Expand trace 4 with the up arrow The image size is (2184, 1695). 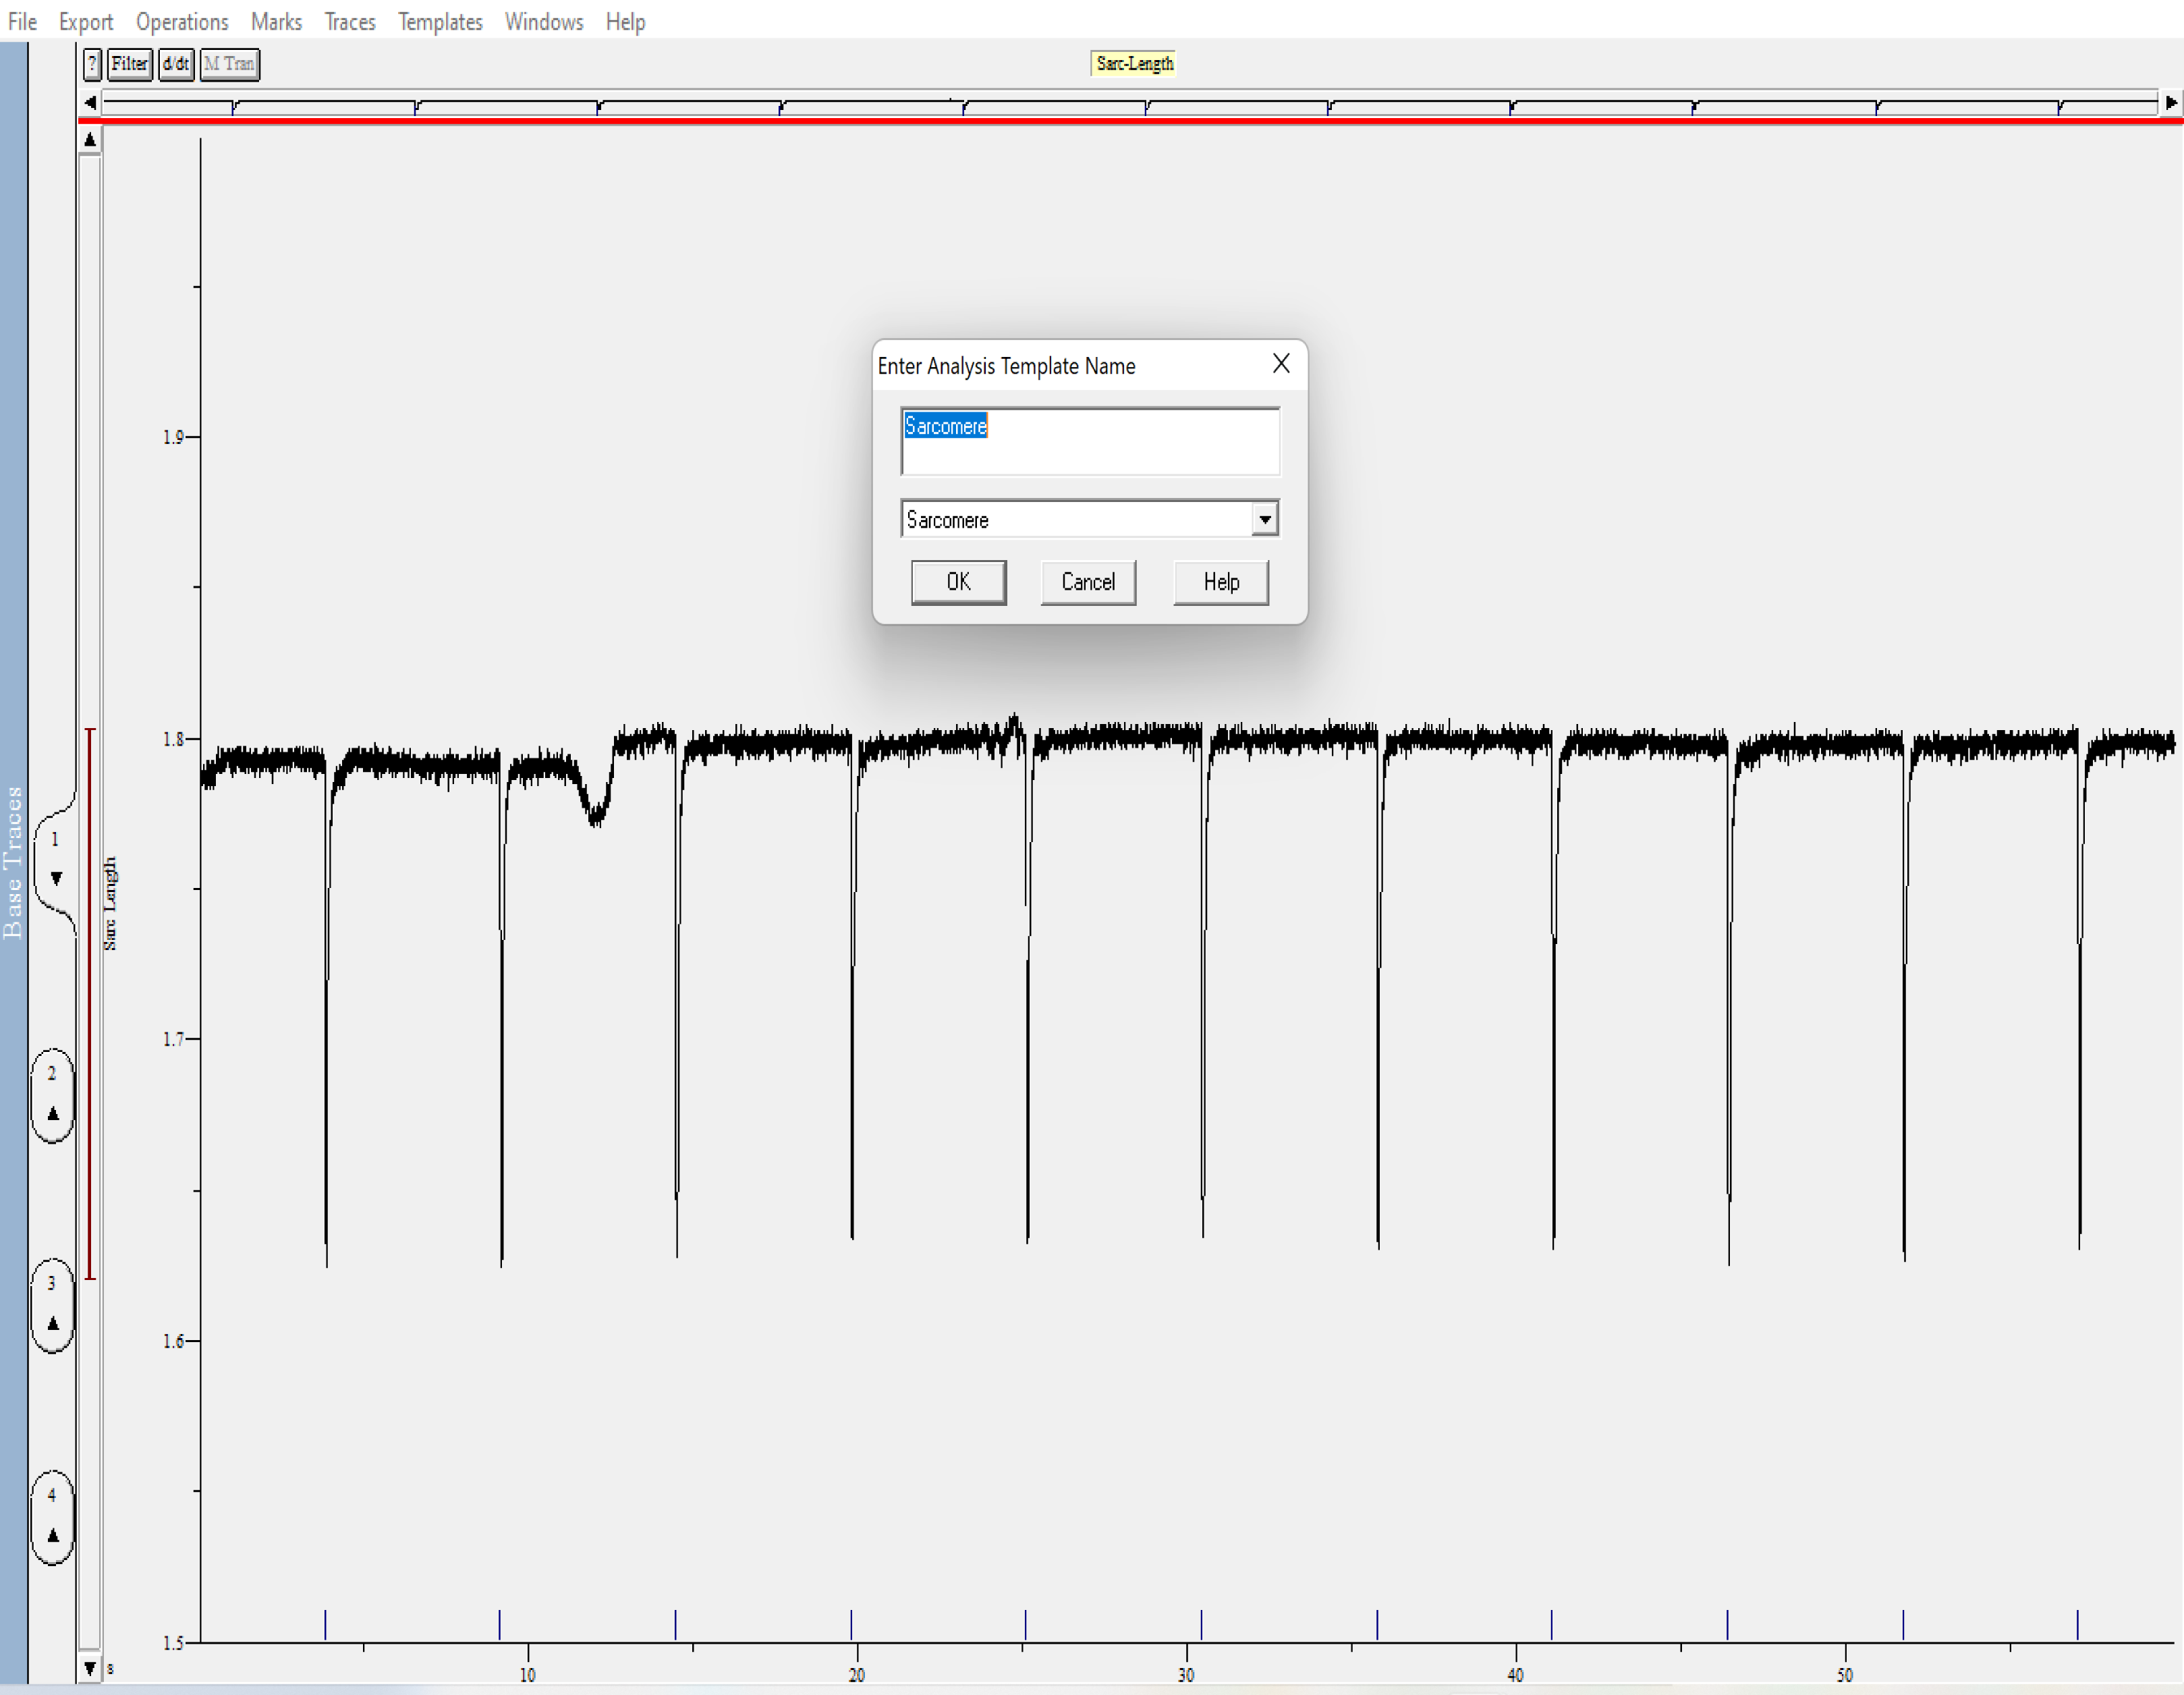click(x=53, y=1536)
